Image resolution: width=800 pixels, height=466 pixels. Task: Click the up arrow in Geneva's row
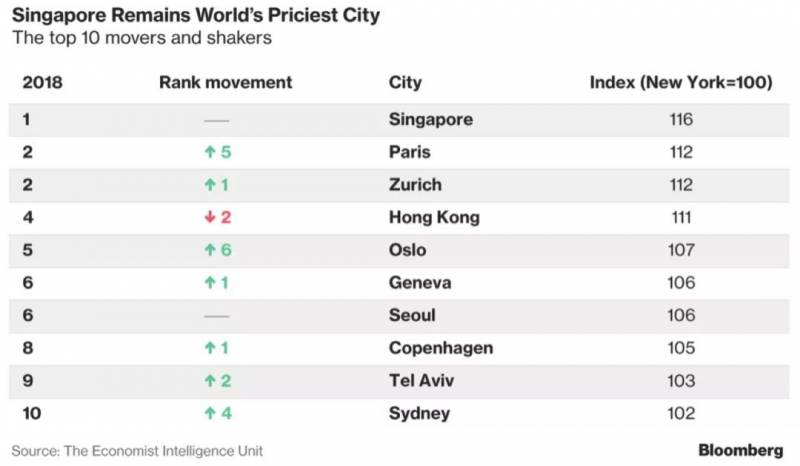(x=210, y=283)
